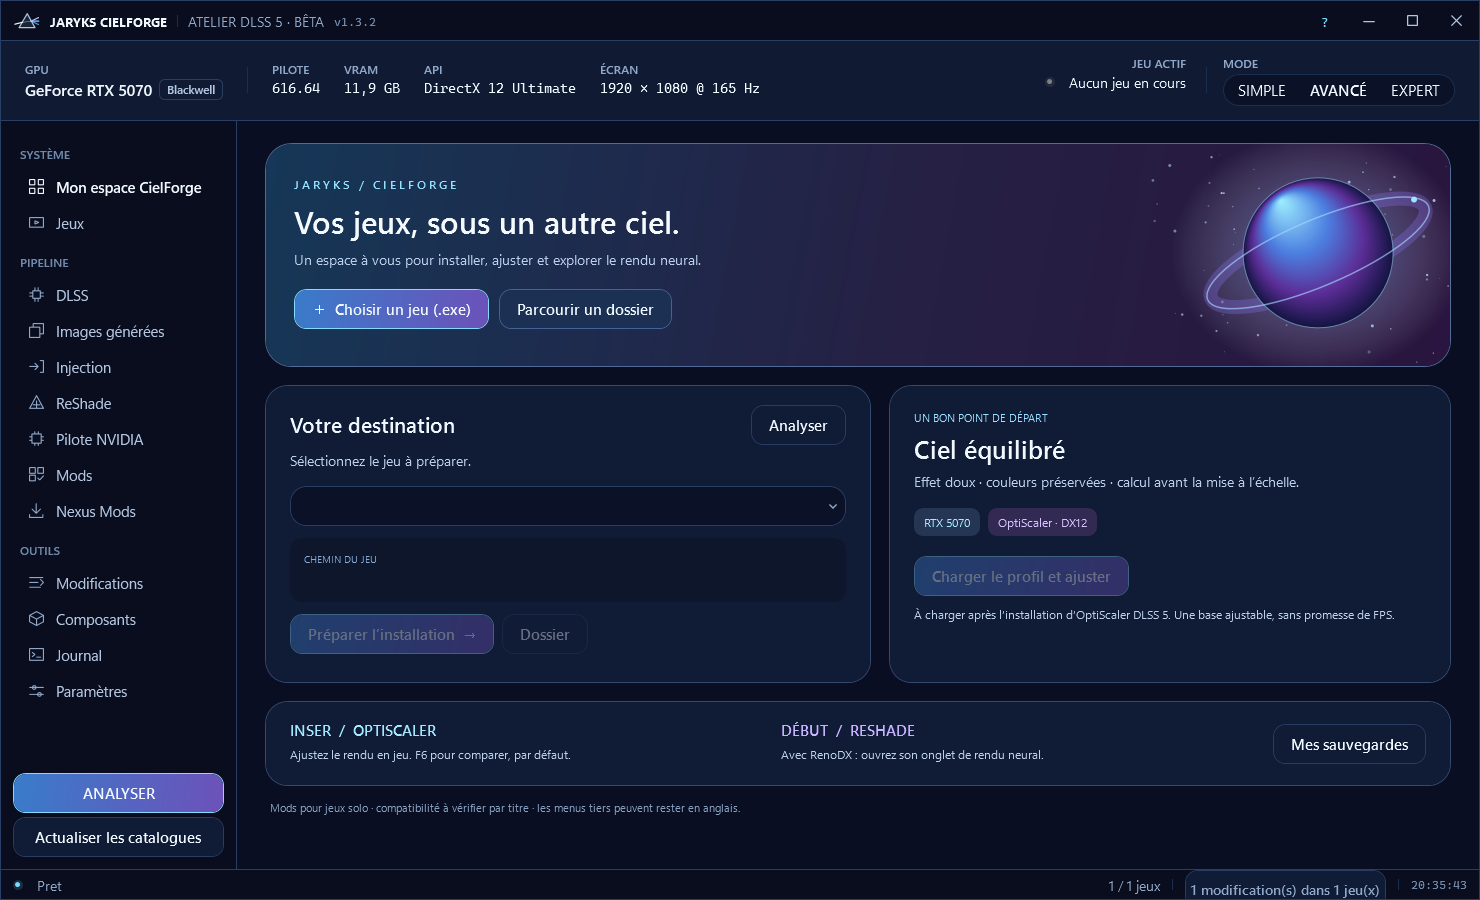Go to the Injection section
Image resolution: width=1480 pixels, height=900 pixels.
pyautogui.click(x=118, y=367)
